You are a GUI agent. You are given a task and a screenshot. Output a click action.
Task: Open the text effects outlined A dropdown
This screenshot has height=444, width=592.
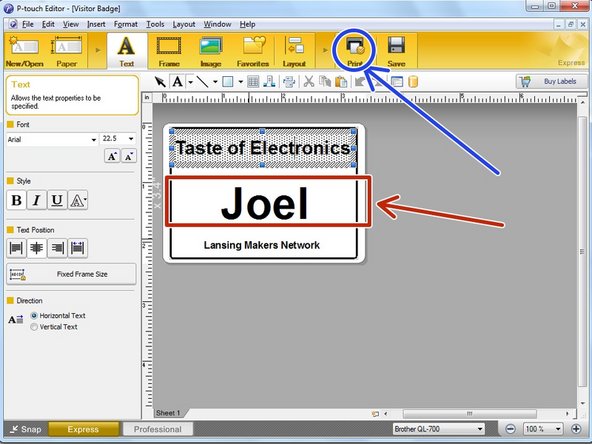click(x=77, y=200)
